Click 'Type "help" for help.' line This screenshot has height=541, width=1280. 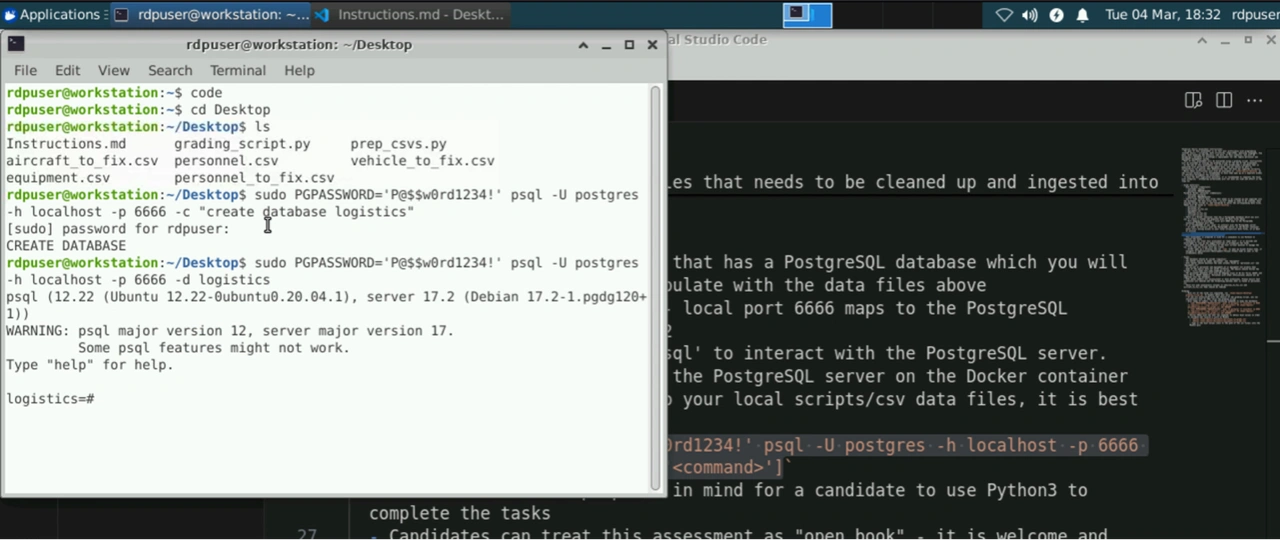pos(90,365)
